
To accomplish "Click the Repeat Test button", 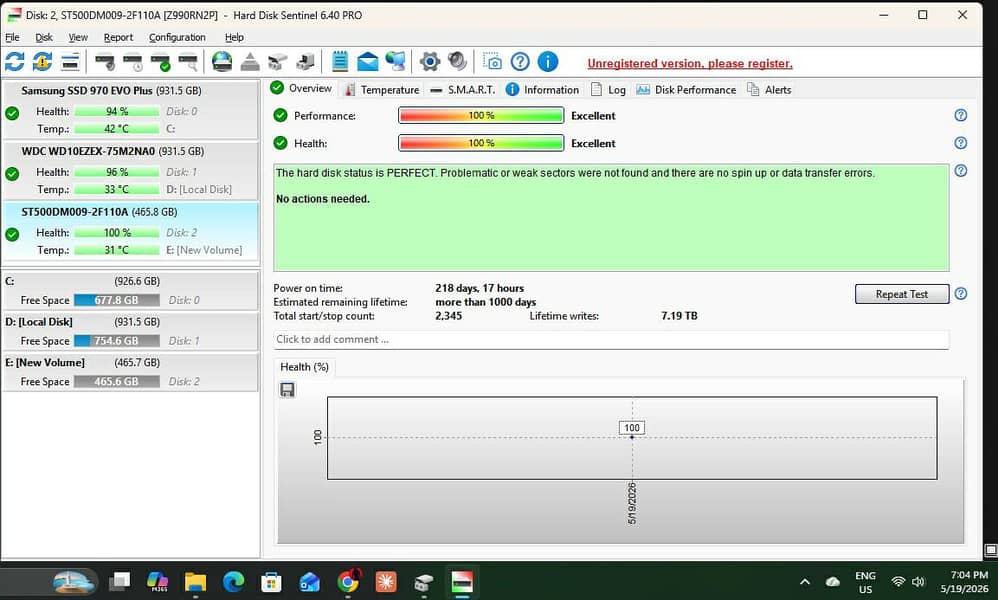I will [902, 294].
